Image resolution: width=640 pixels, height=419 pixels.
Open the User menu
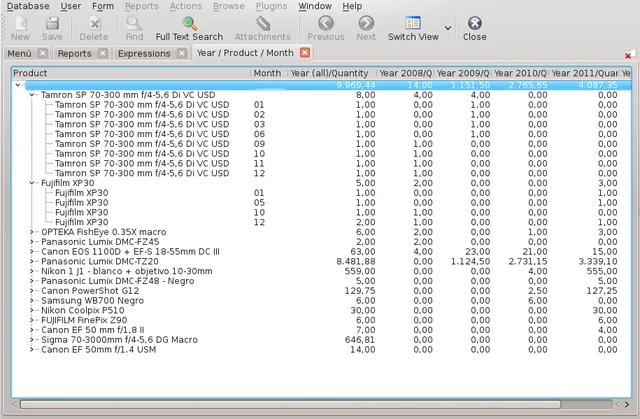(71, 6)
